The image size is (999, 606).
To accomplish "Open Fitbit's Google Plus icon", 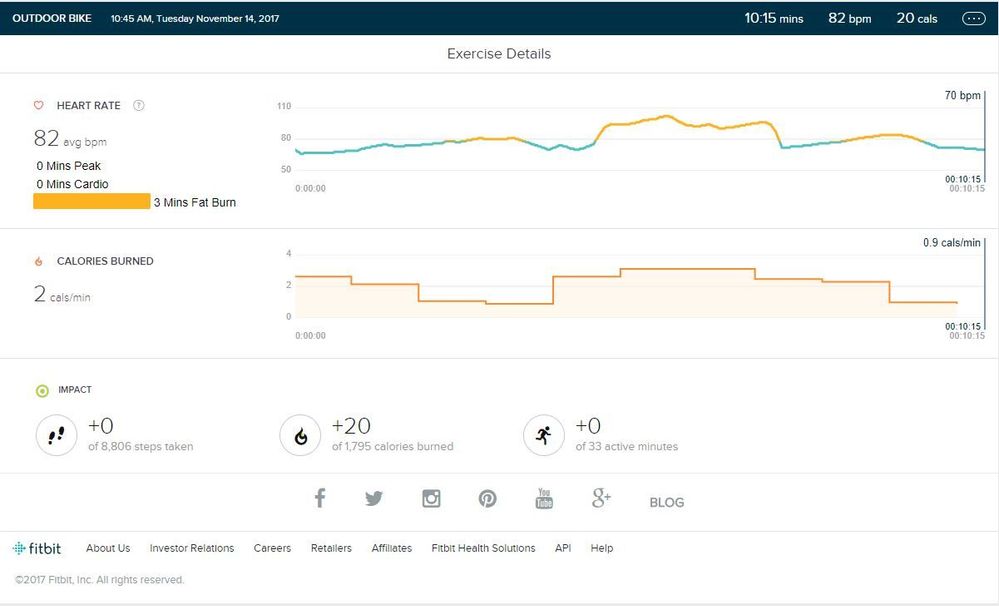I will click(601, 498).
